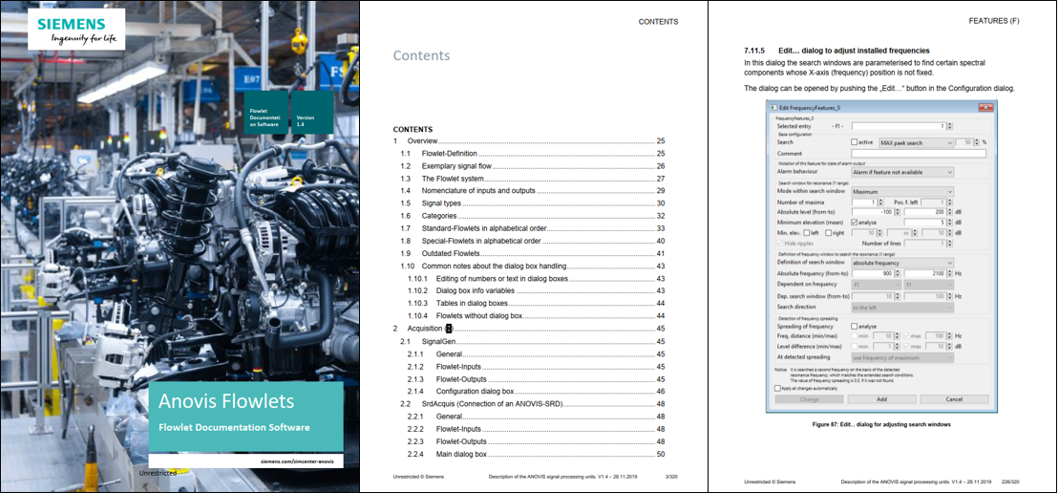Jump to 2 Acquisition chapter entry
1058x493 pixels.
[x=529, y=328]
